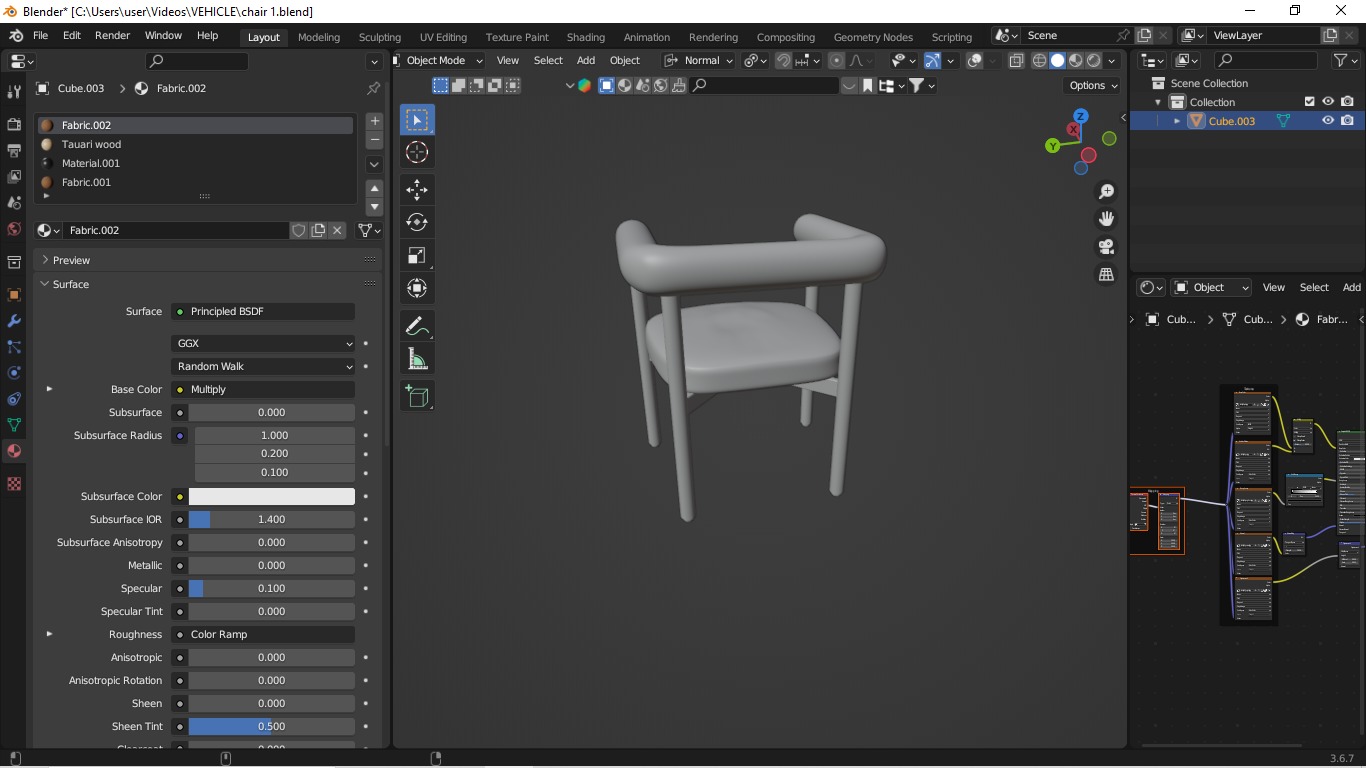The image size is (1366, 768).
Task: Switch perspective/orthographic with the grid icon
Action: click(x=1106, y=274)
